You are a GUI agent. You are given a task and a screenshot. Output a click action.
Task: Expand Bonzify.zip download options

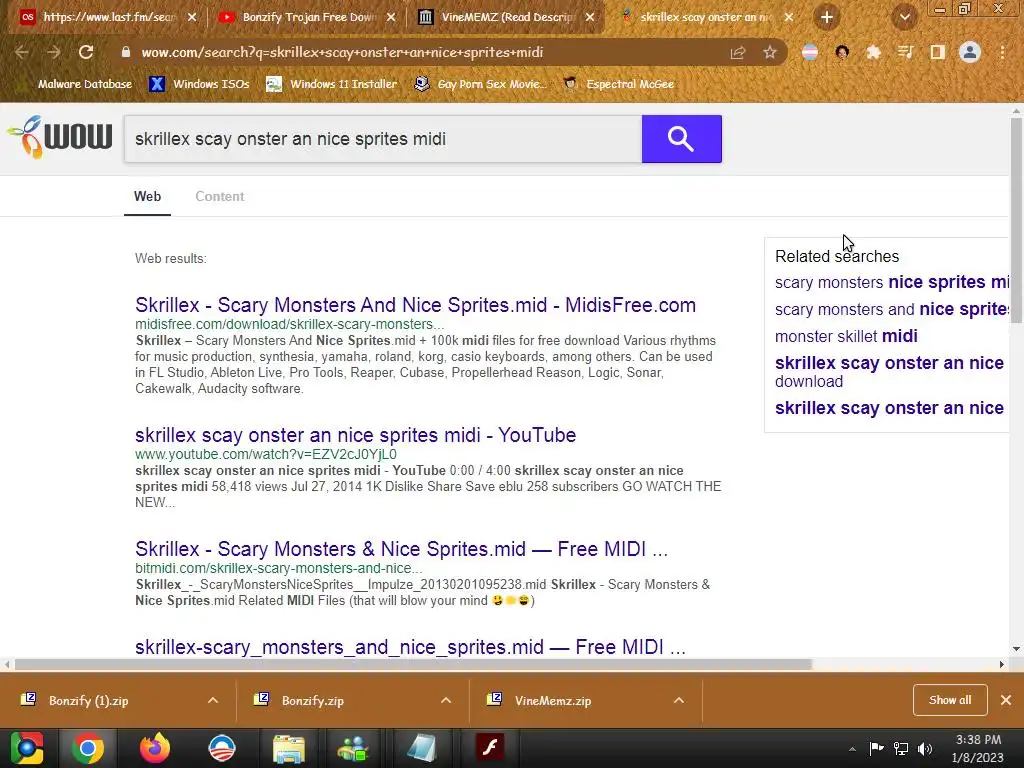click(446, 700)
